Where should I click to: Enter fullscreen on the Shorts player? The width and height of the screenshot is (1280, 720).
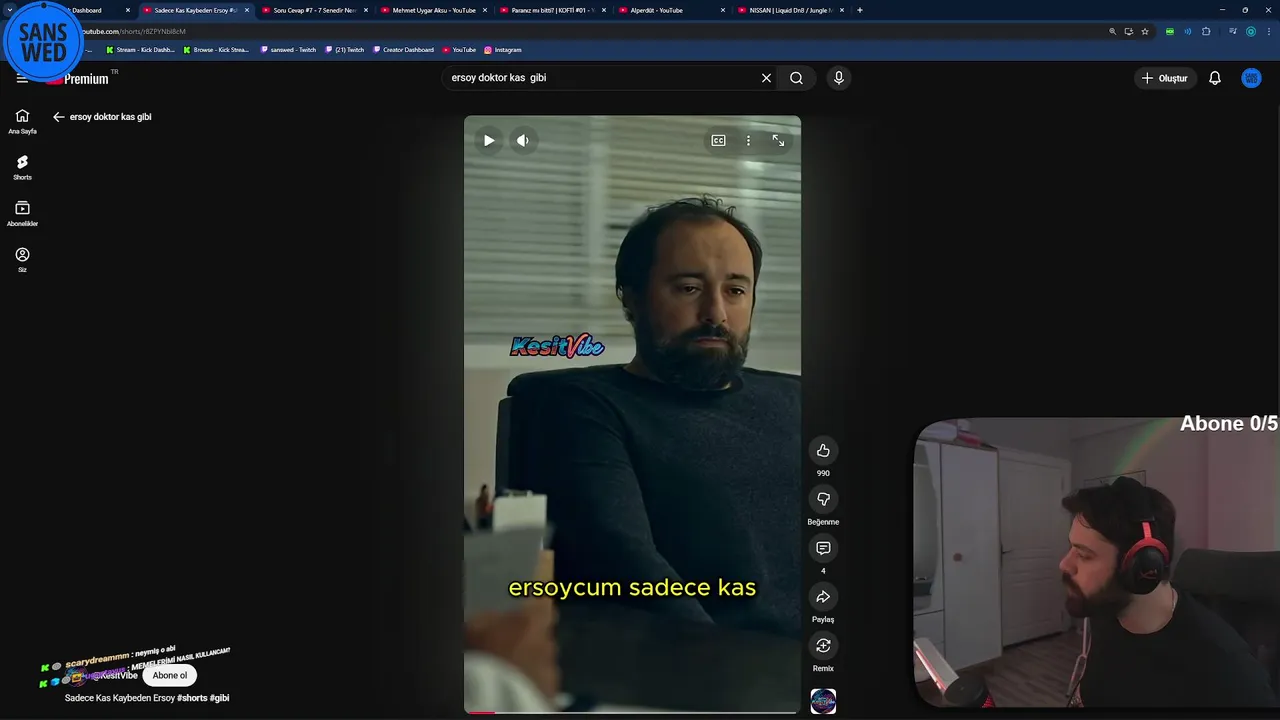click(x=778, y=141)
